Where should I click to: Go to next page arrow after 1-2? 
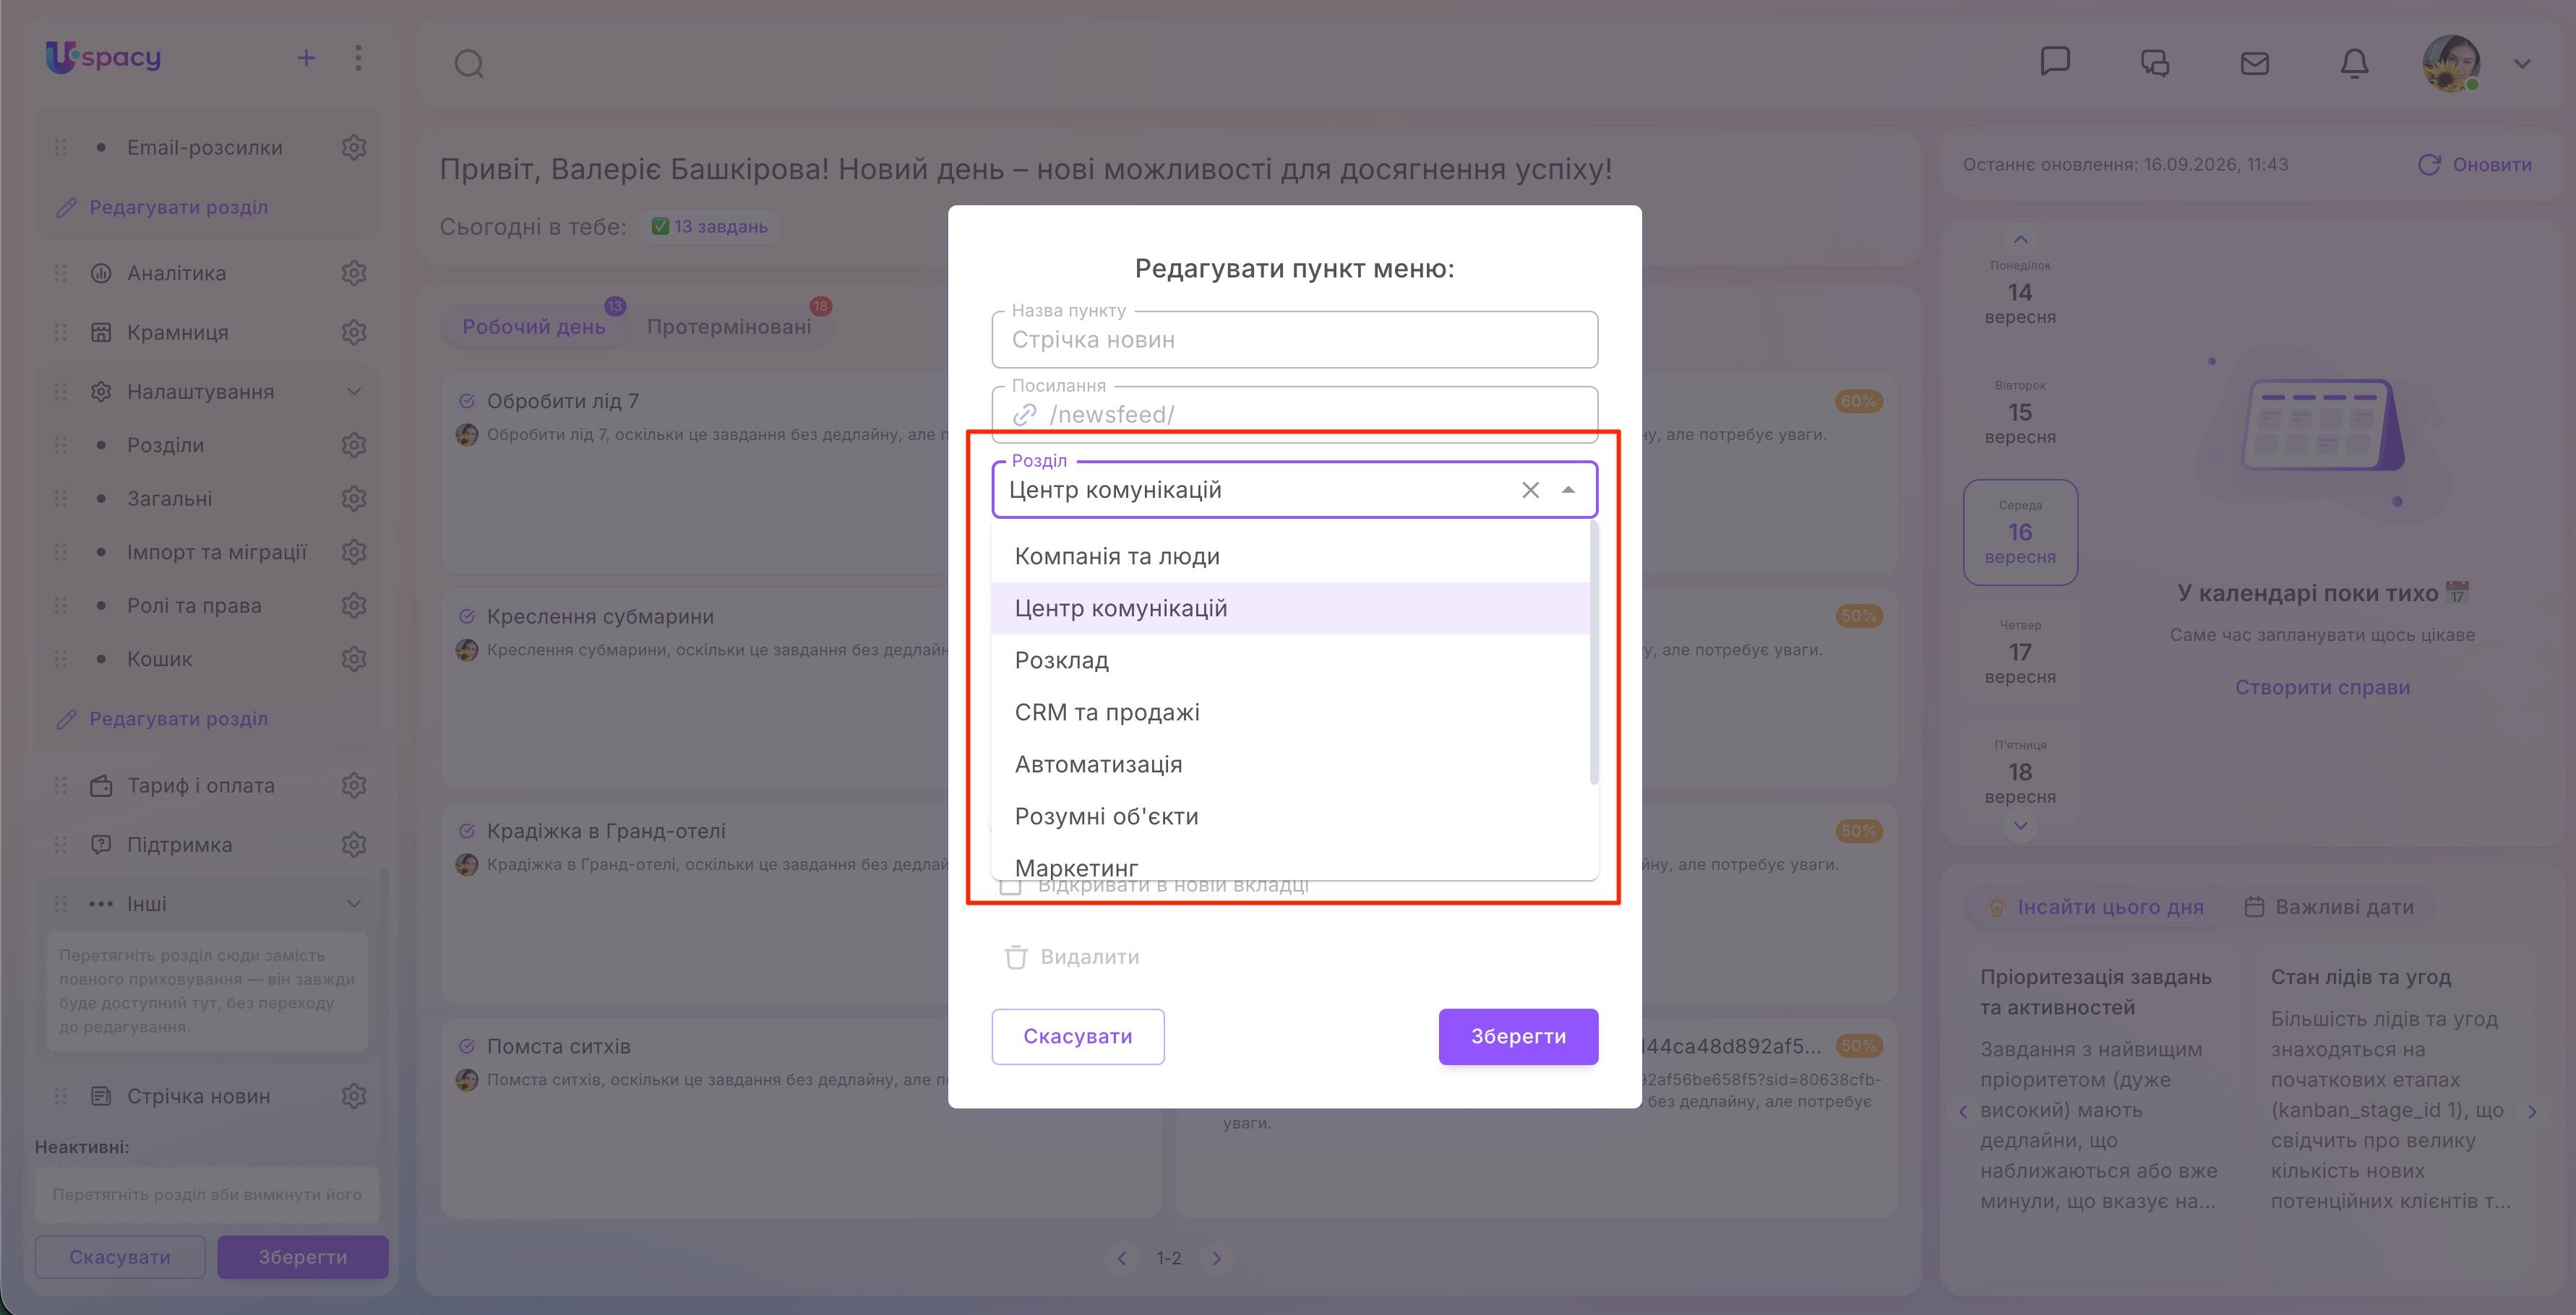pyautogui.click(x=1217, y=1258)
